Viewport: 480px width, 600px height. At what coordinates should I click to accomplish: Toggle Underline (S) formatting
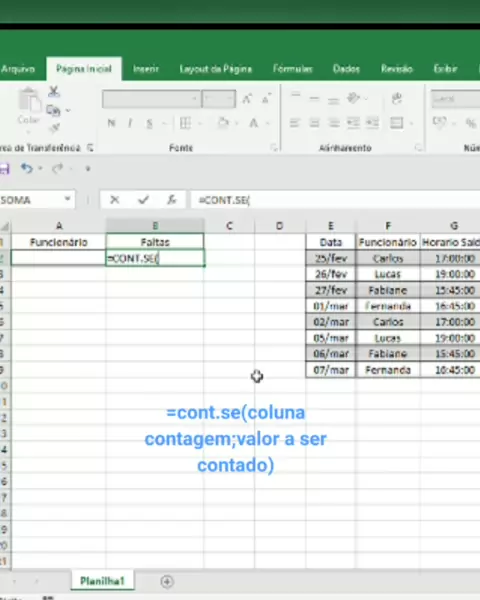pos(149,123)
